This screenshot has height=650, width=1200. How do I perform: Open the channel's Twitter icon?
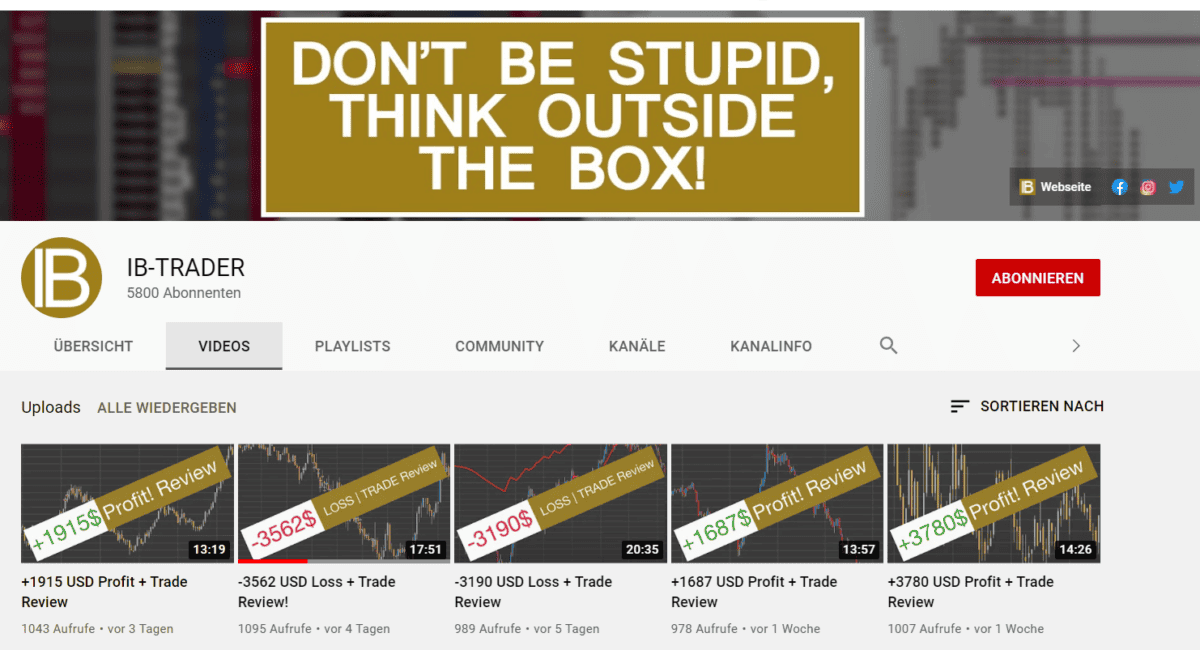[1176, 187]
